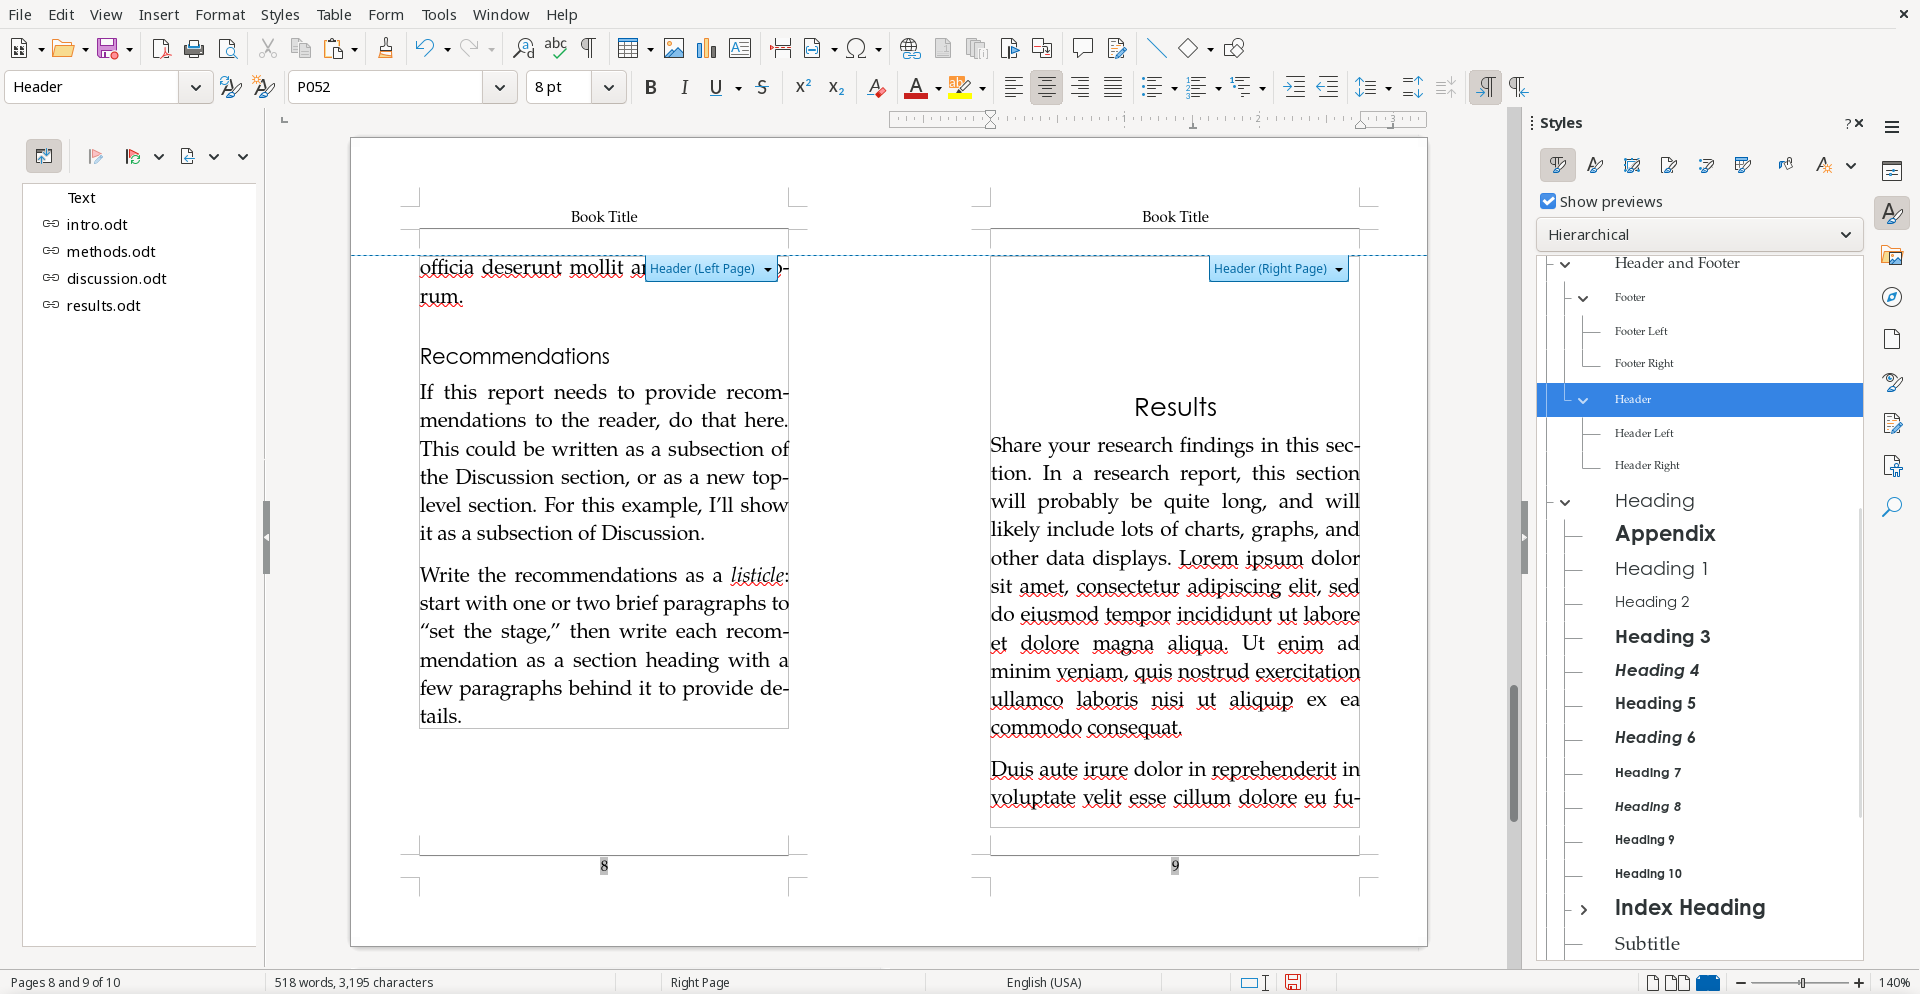
Task: Open the Tools menu
Action: pyautogui.click(x=439, y=14)
